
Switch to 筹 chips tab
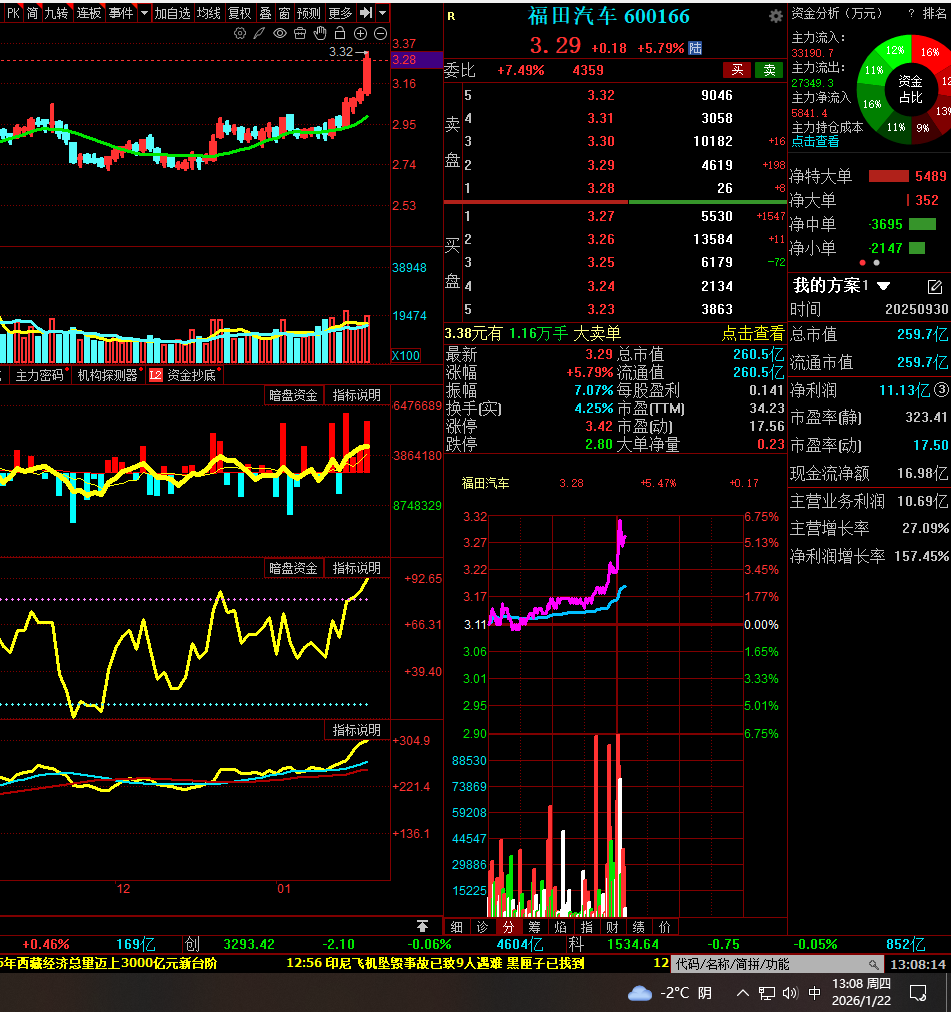click(x=535, y=927)
